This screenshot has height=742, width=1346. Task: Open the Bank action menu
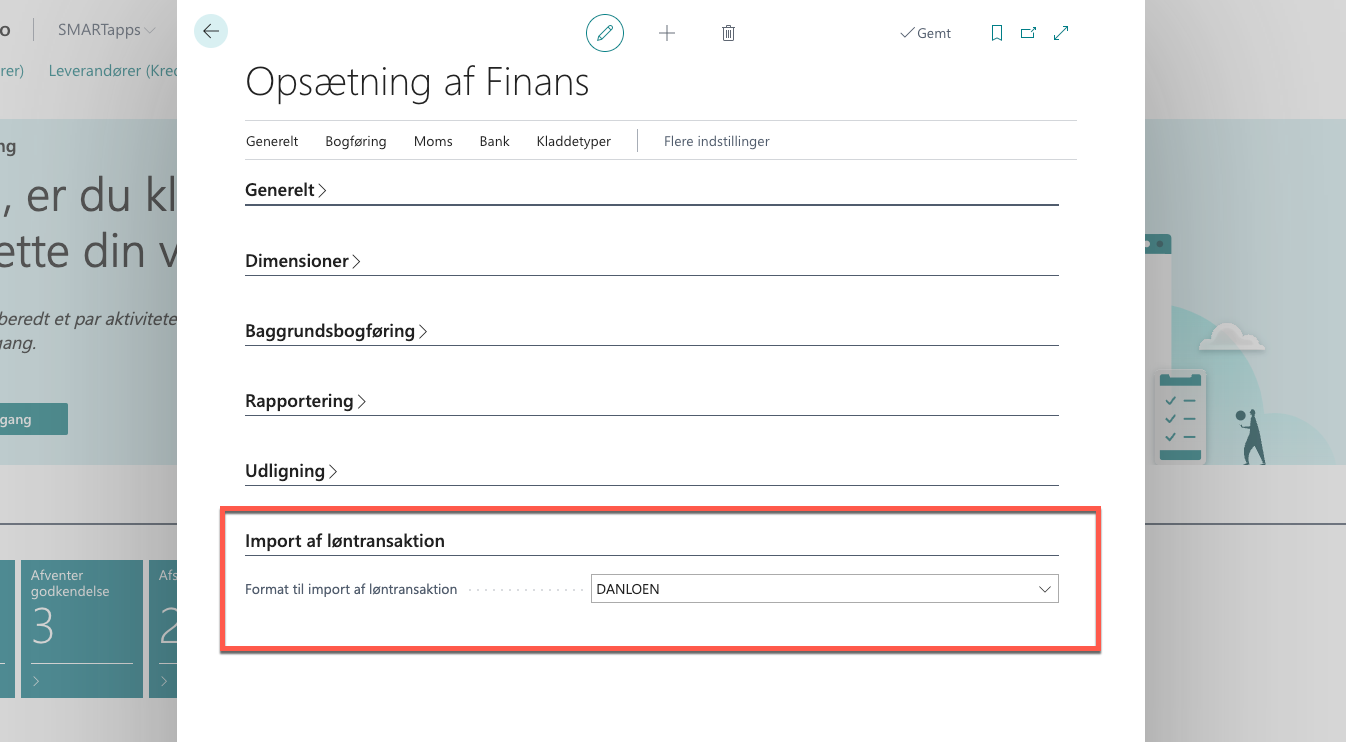point(495,141)
